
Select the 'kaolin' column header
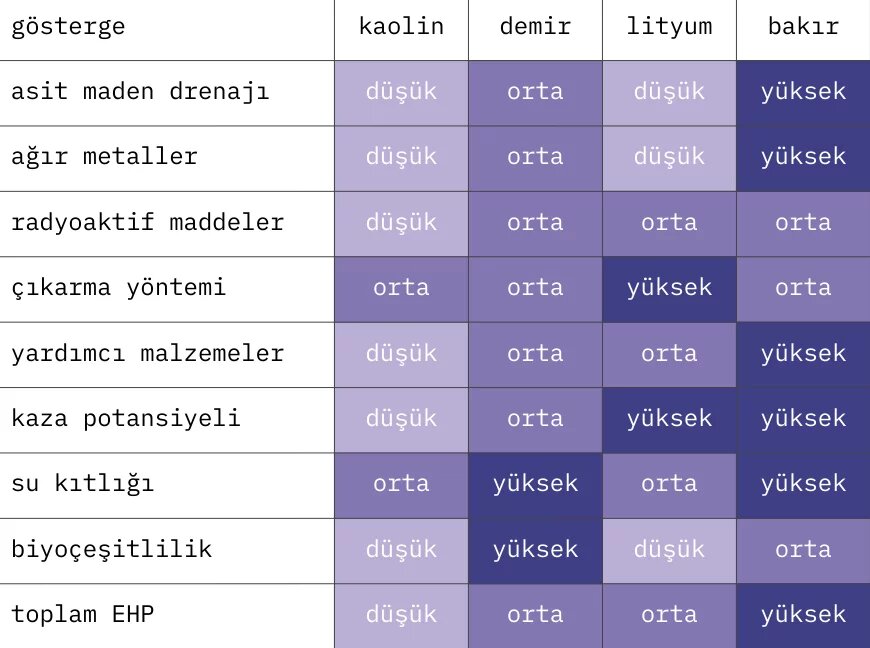pyautogui.click(x=401, y=26)
